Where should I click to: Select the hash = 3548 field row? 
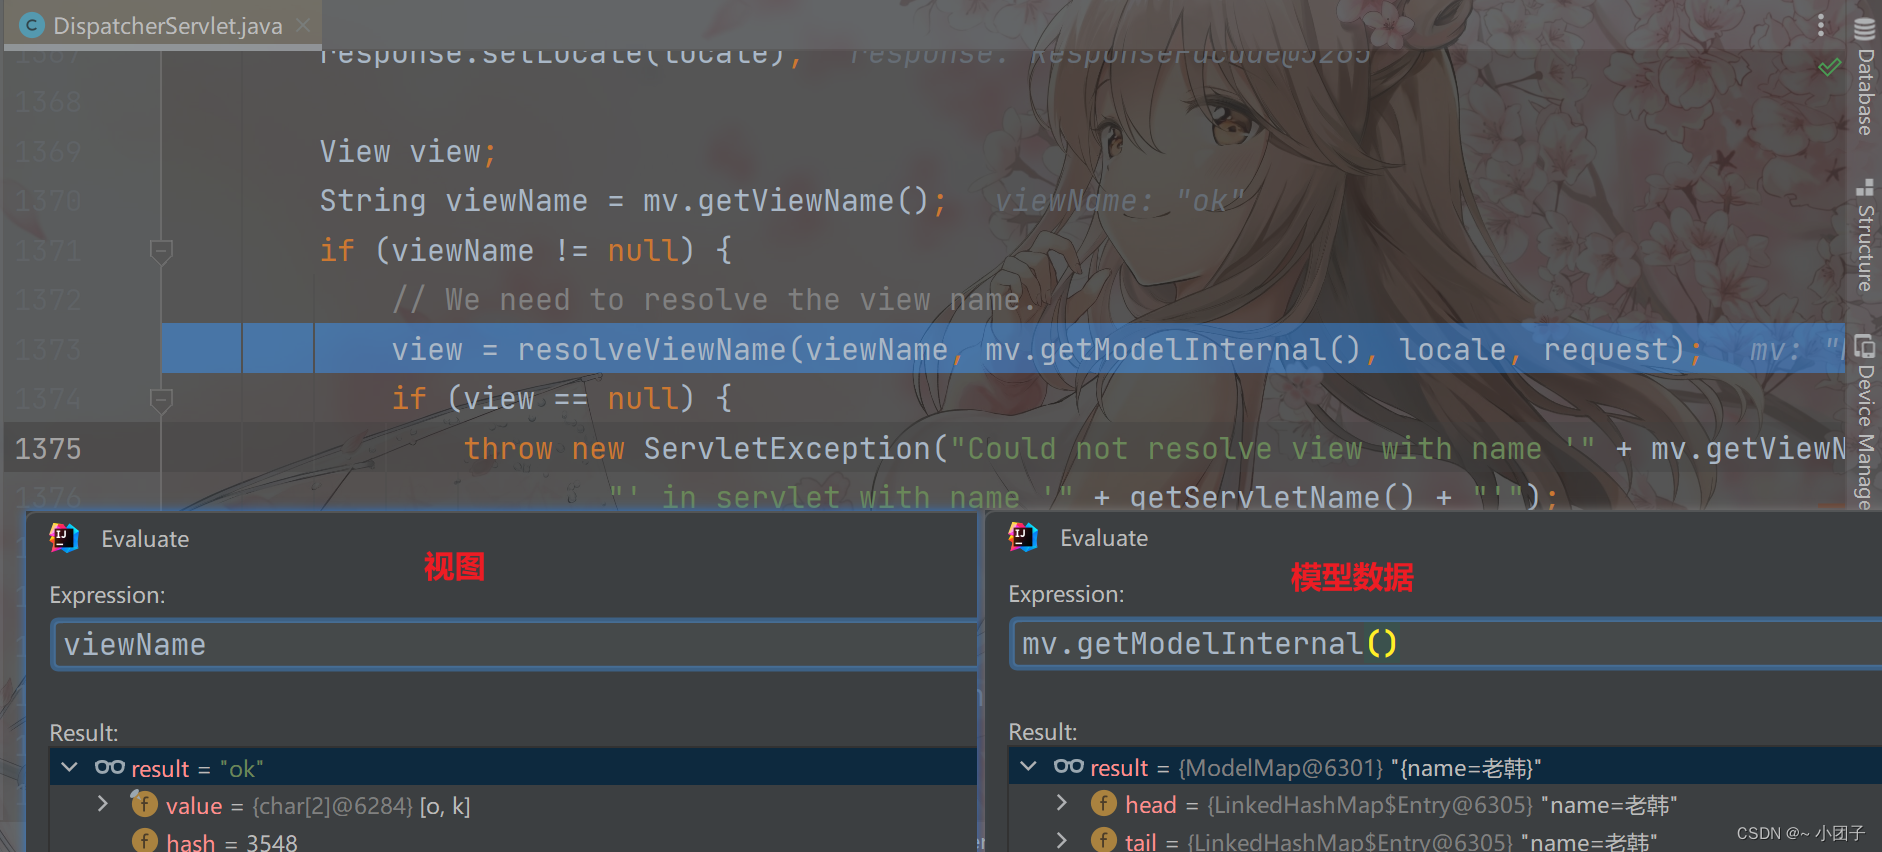[x=513, y=841]
